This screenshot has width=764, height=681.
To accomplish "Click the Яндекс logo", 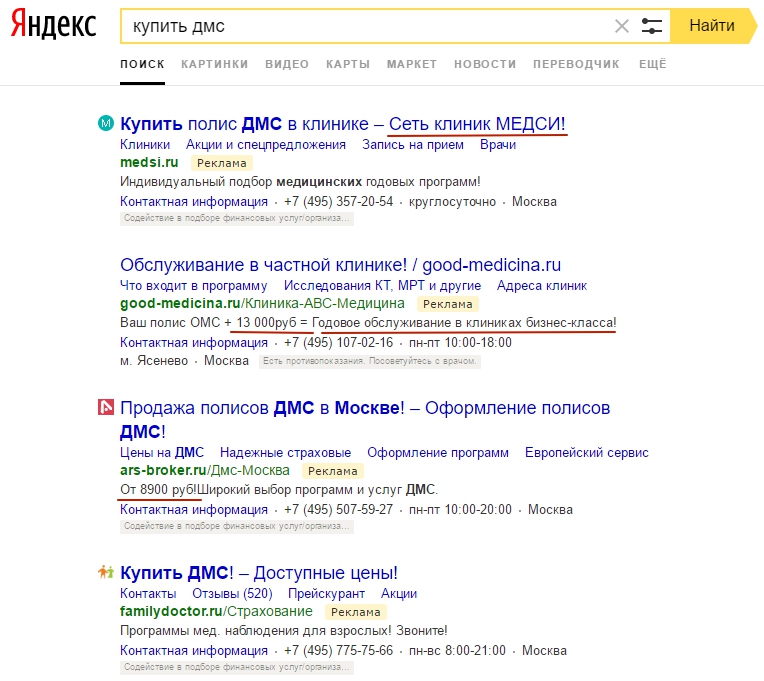I will 54,24.
